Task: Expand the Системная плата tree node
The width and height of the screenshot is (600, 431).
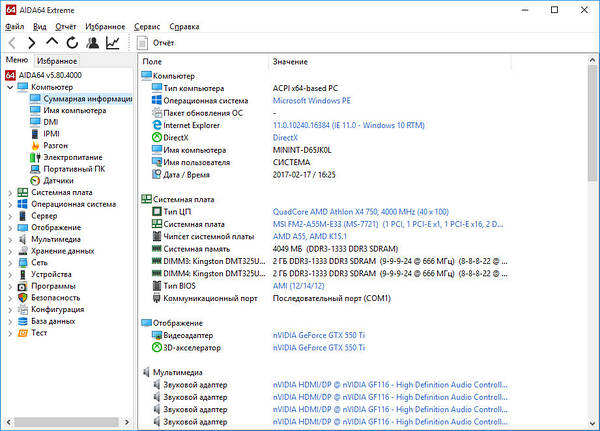Action: (x=10, y=193)
